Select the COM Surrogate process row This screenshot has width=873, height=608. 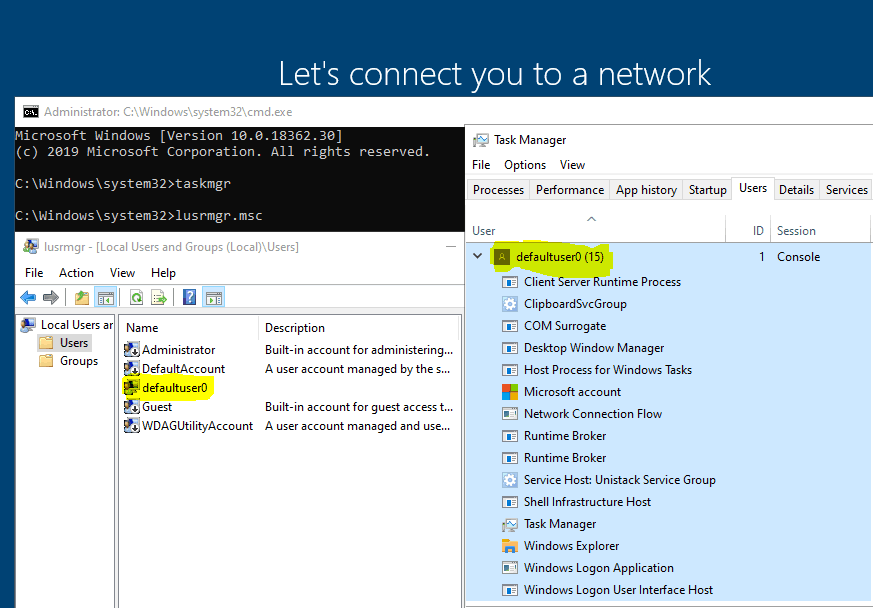(668, 326)
